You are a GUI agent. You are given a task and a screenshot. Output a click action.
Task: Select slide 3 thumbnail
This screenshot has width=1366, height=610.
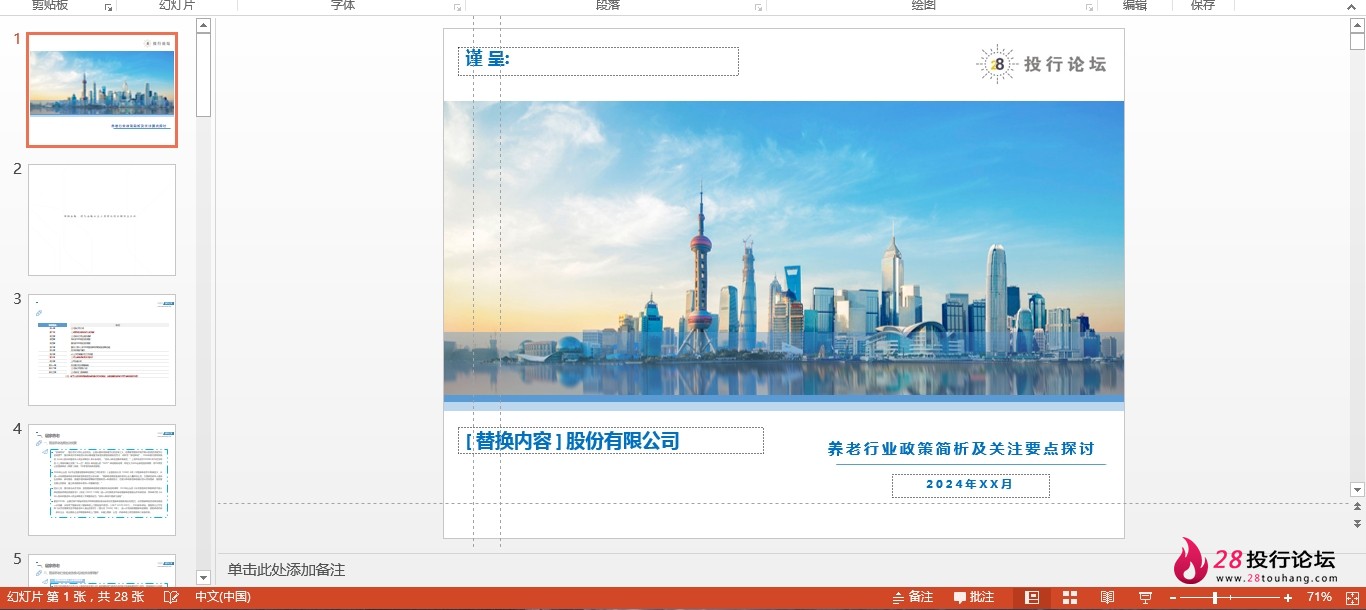[102, 350]
